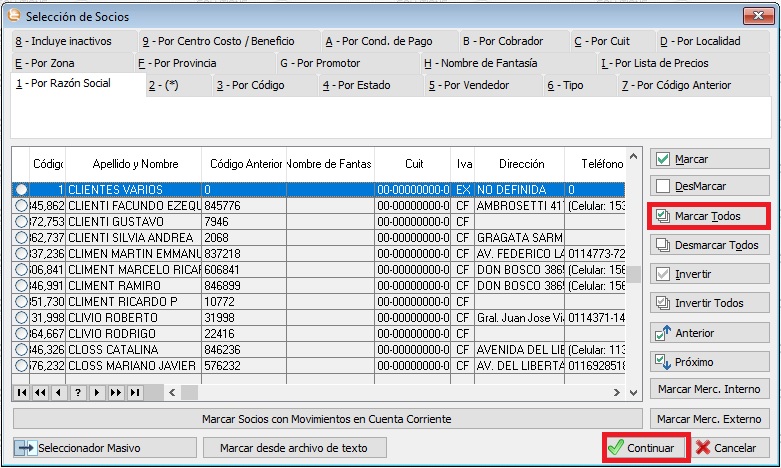
Task: Go to next record arrow
Action: pyautogui.click(x=97, y=393)
